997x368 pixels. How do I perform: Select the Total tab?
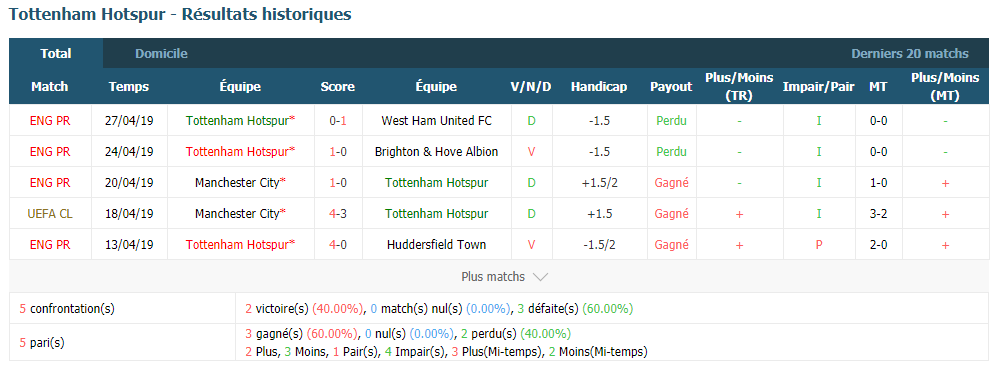56,53
